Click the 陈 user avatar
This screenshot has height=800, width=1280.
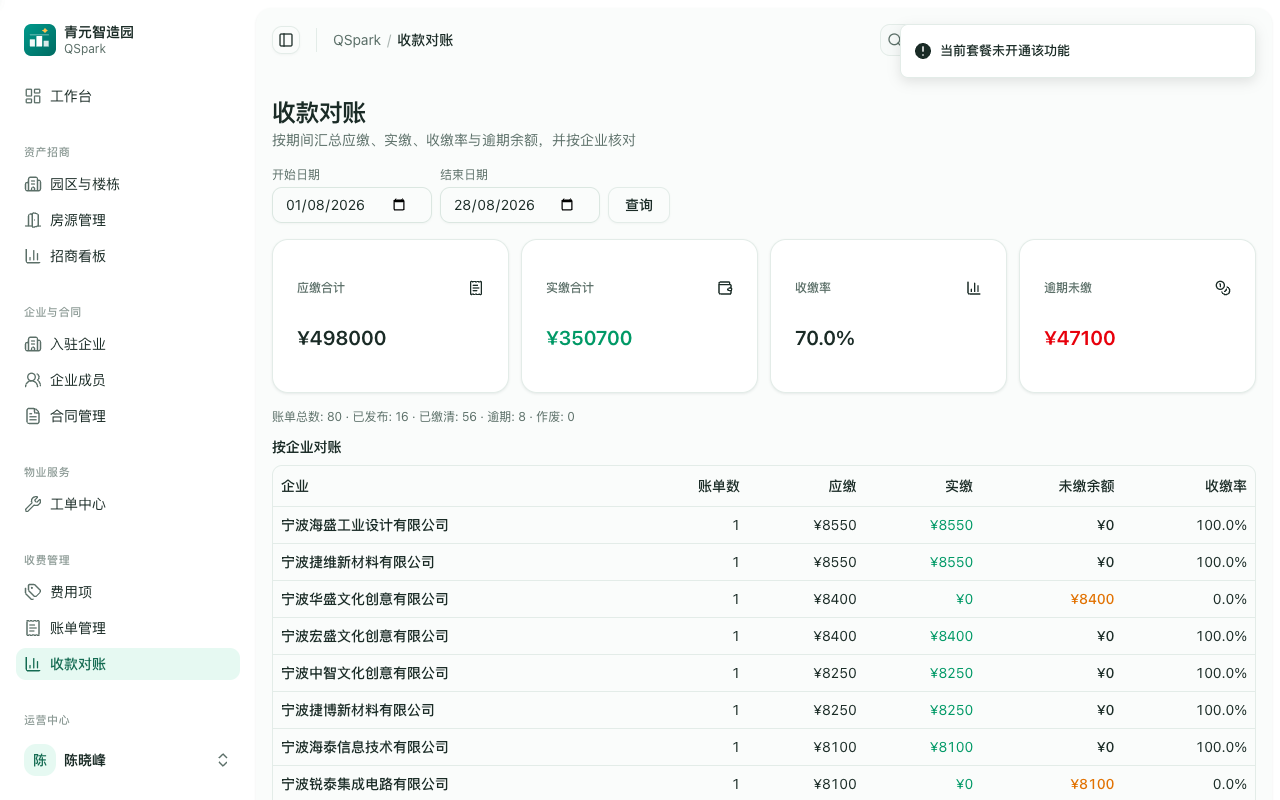click(40, 760)
